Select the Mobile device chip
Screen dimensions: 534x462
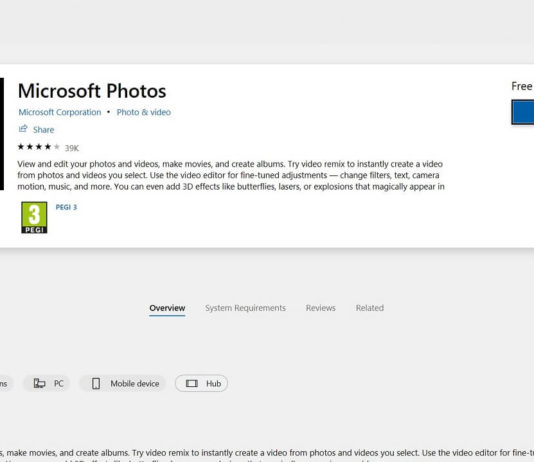pos(123,384)
